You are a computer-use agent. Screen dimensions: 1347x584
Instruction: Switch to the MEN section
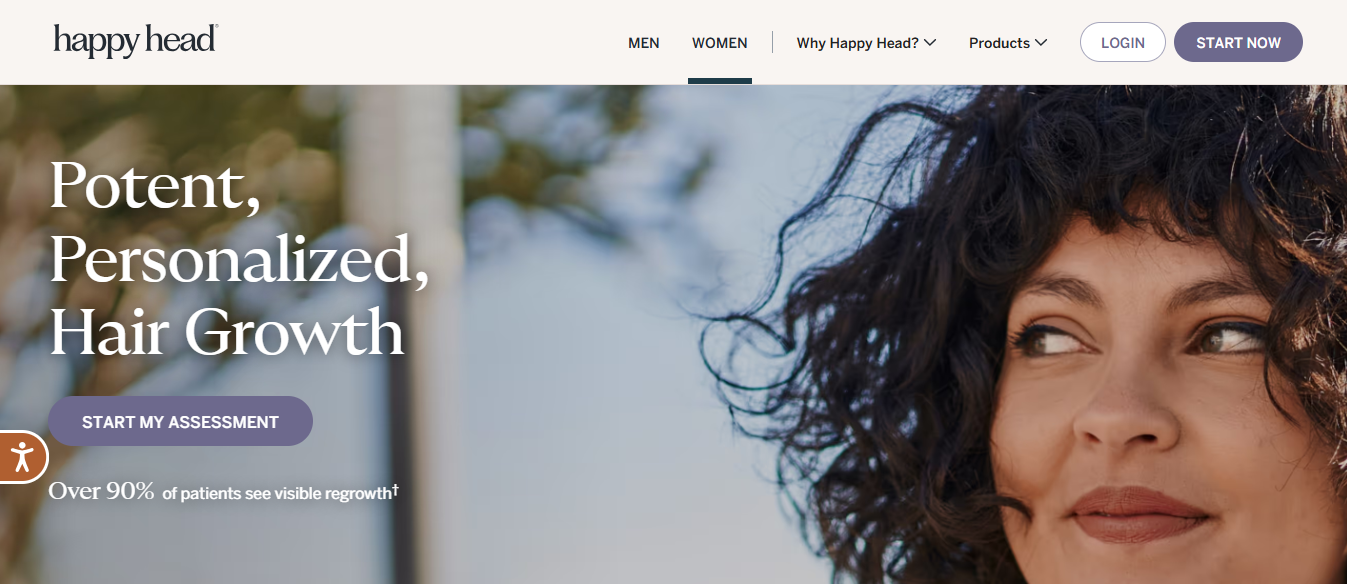pyautogui.click(x=644, y=43)
